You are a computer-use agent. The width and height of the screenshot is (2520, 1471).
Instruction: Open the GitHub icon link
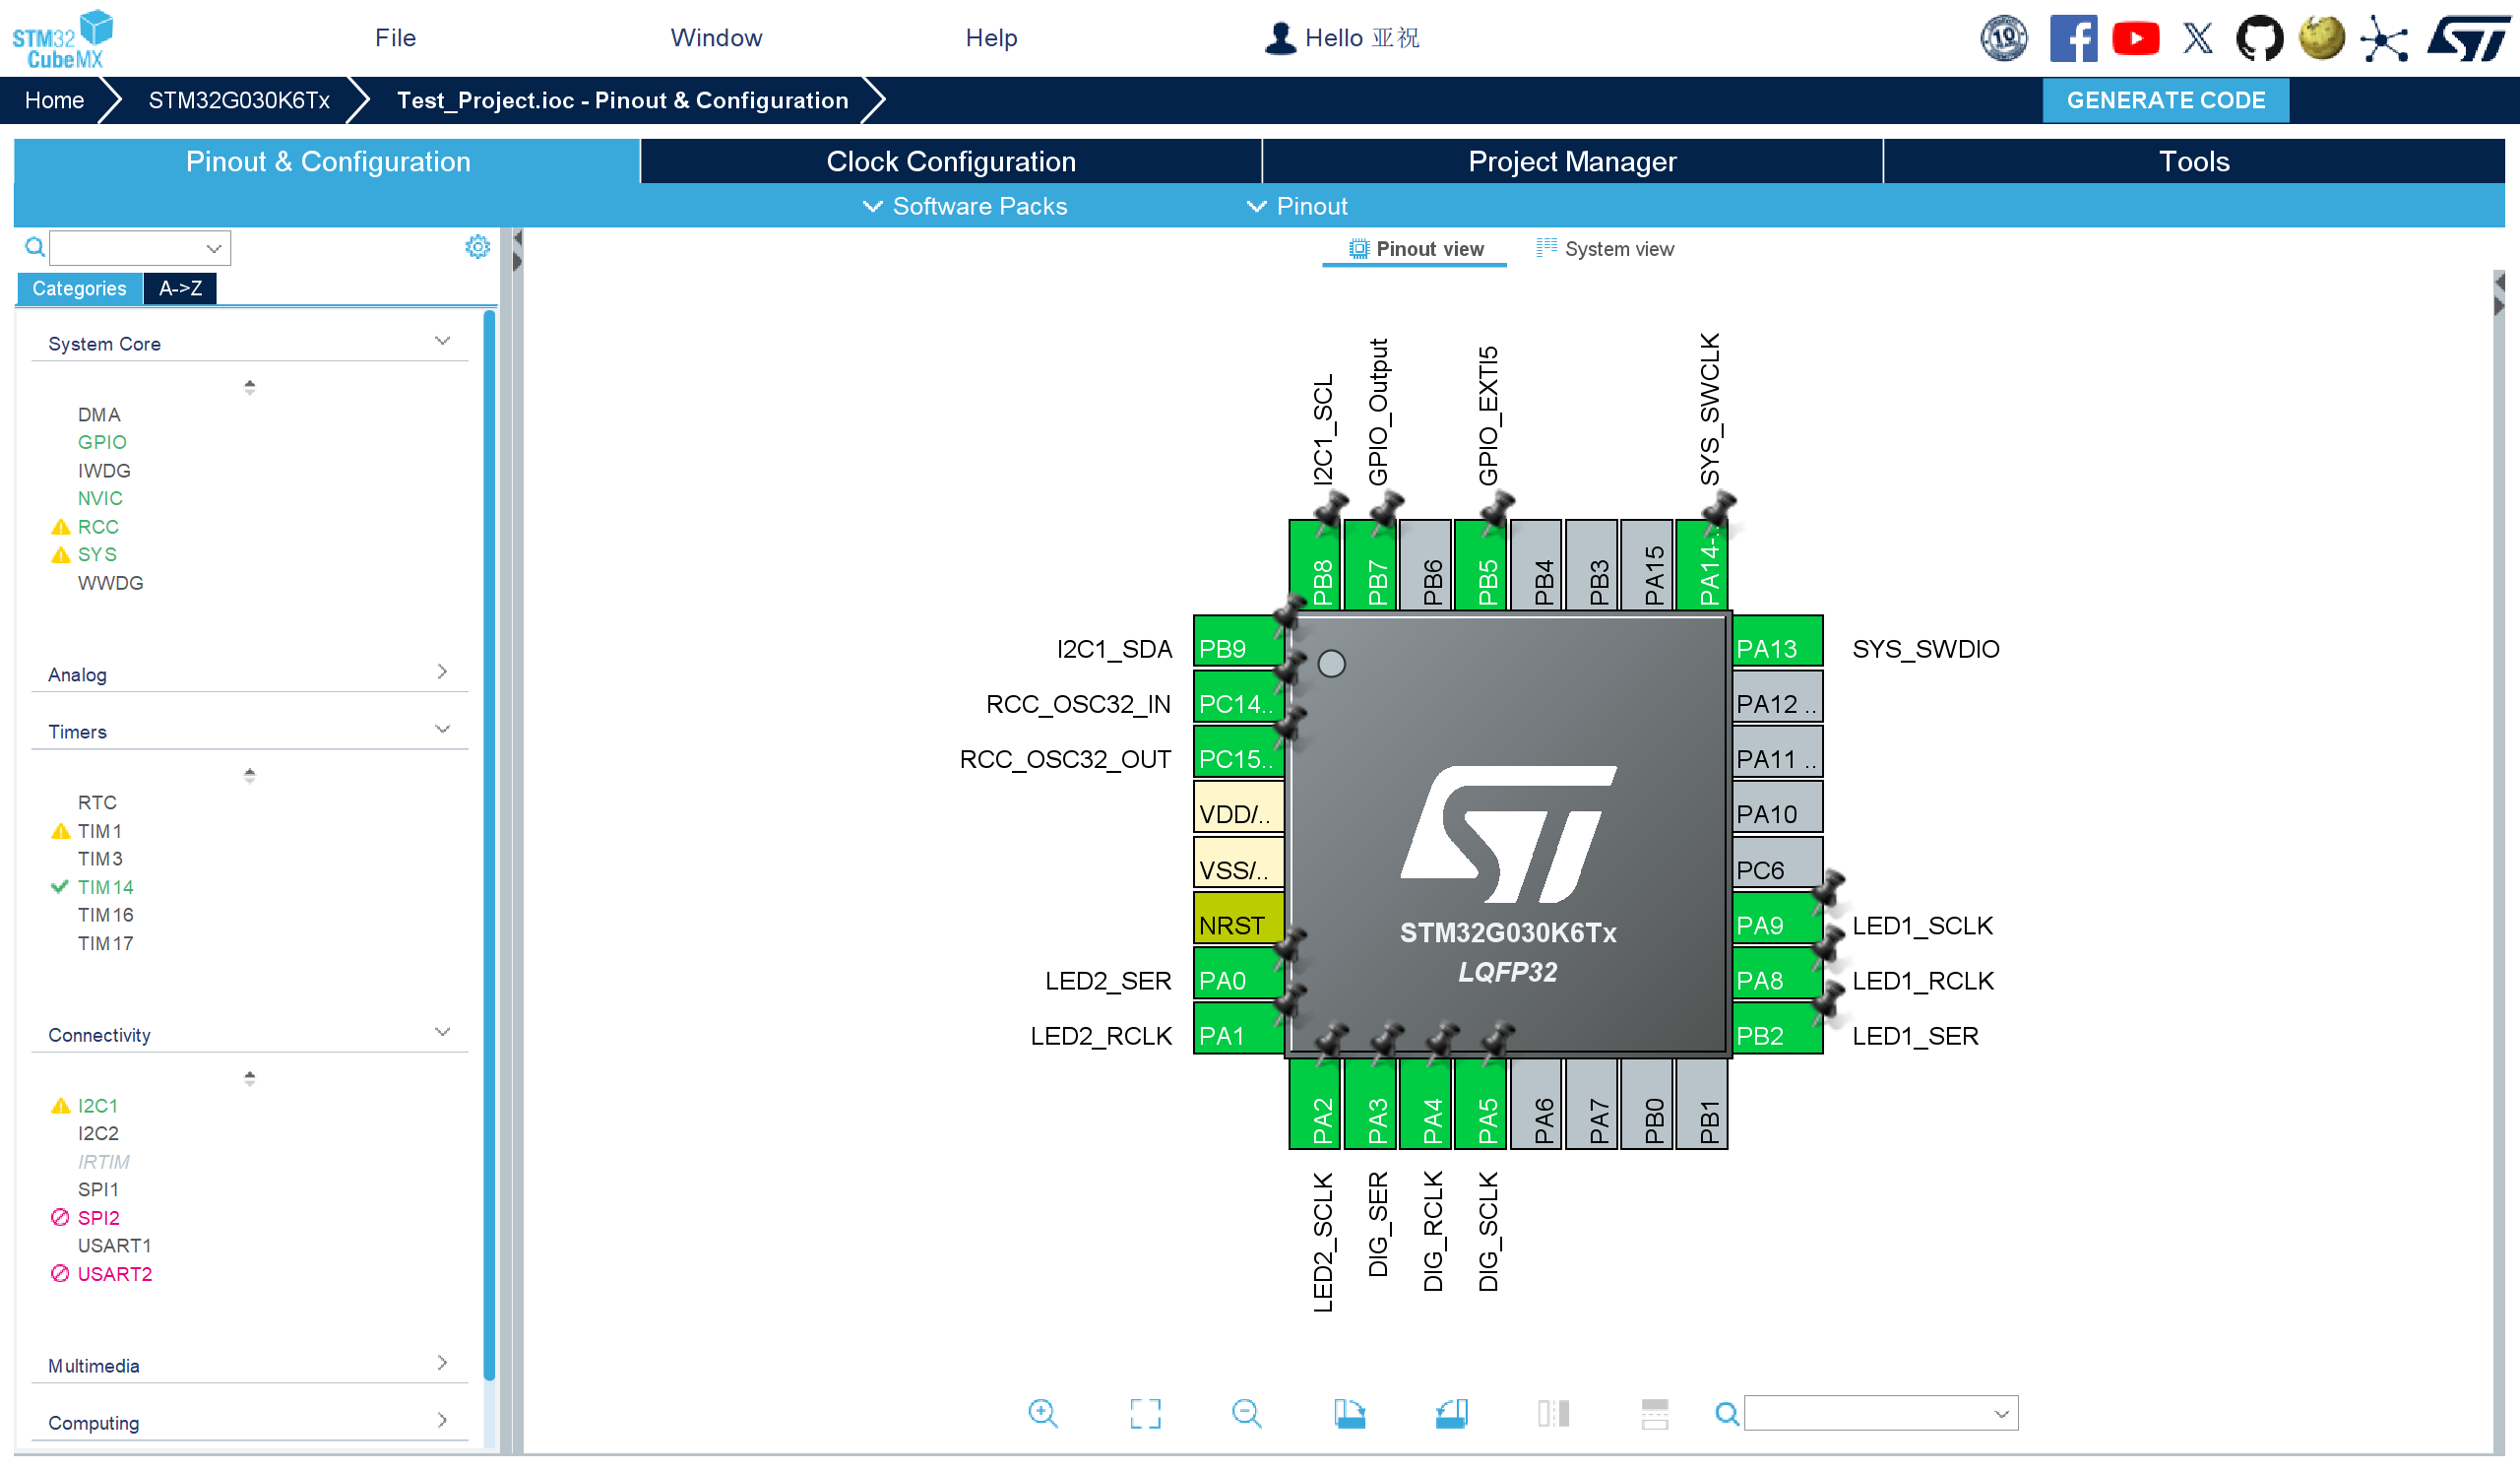point(2259,39)
